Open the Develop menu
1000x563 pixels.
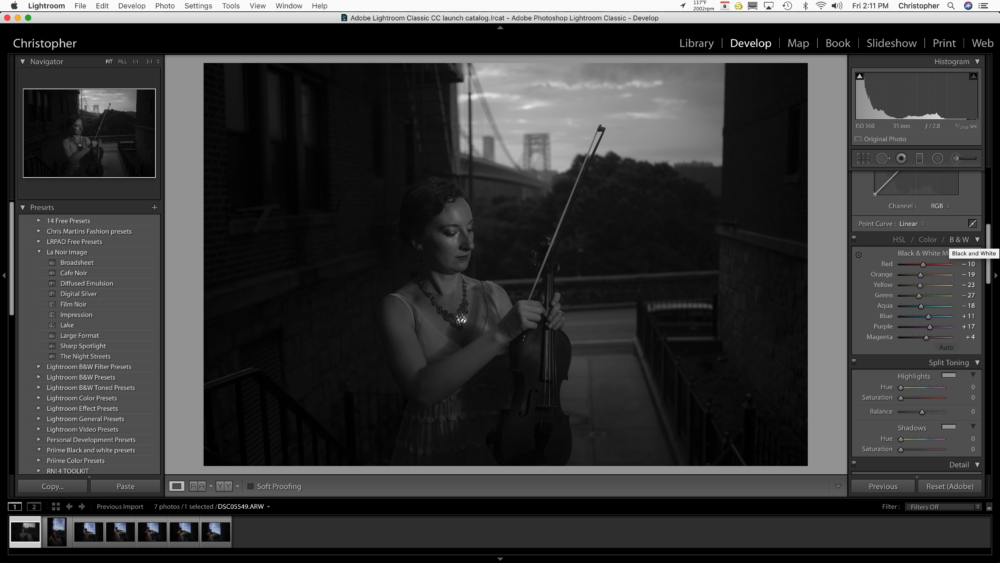131,6
